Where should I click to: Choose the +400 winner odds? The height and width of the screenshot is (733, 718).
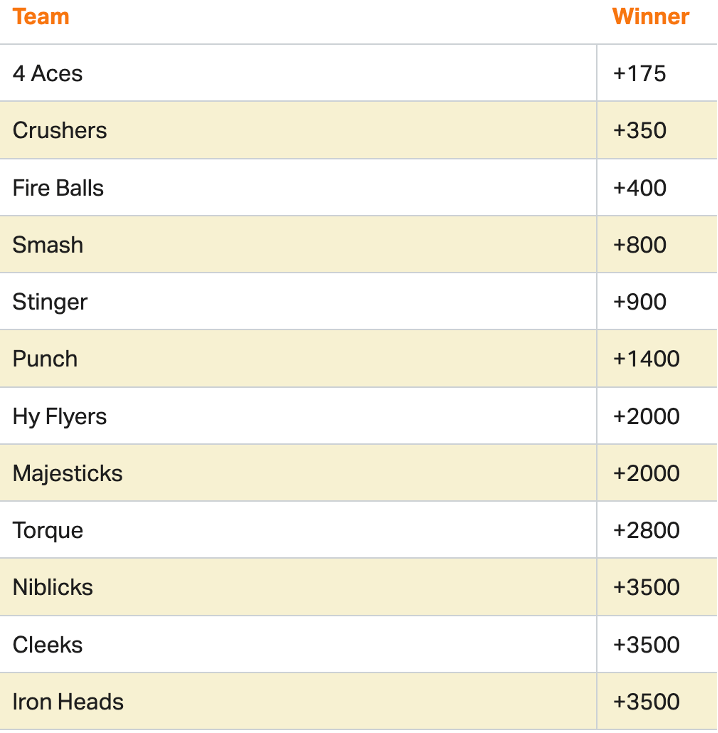pos(640,188)
